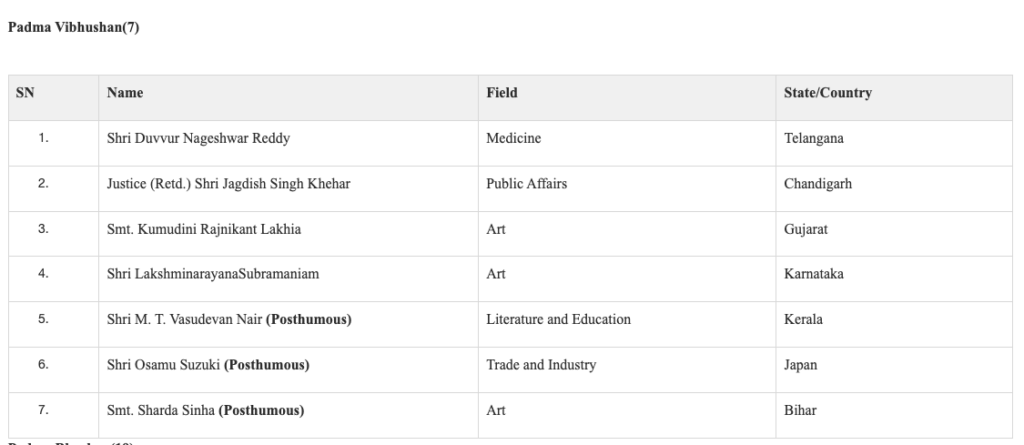
Task: Click Literature and Education cell
Action: point(558,320)
